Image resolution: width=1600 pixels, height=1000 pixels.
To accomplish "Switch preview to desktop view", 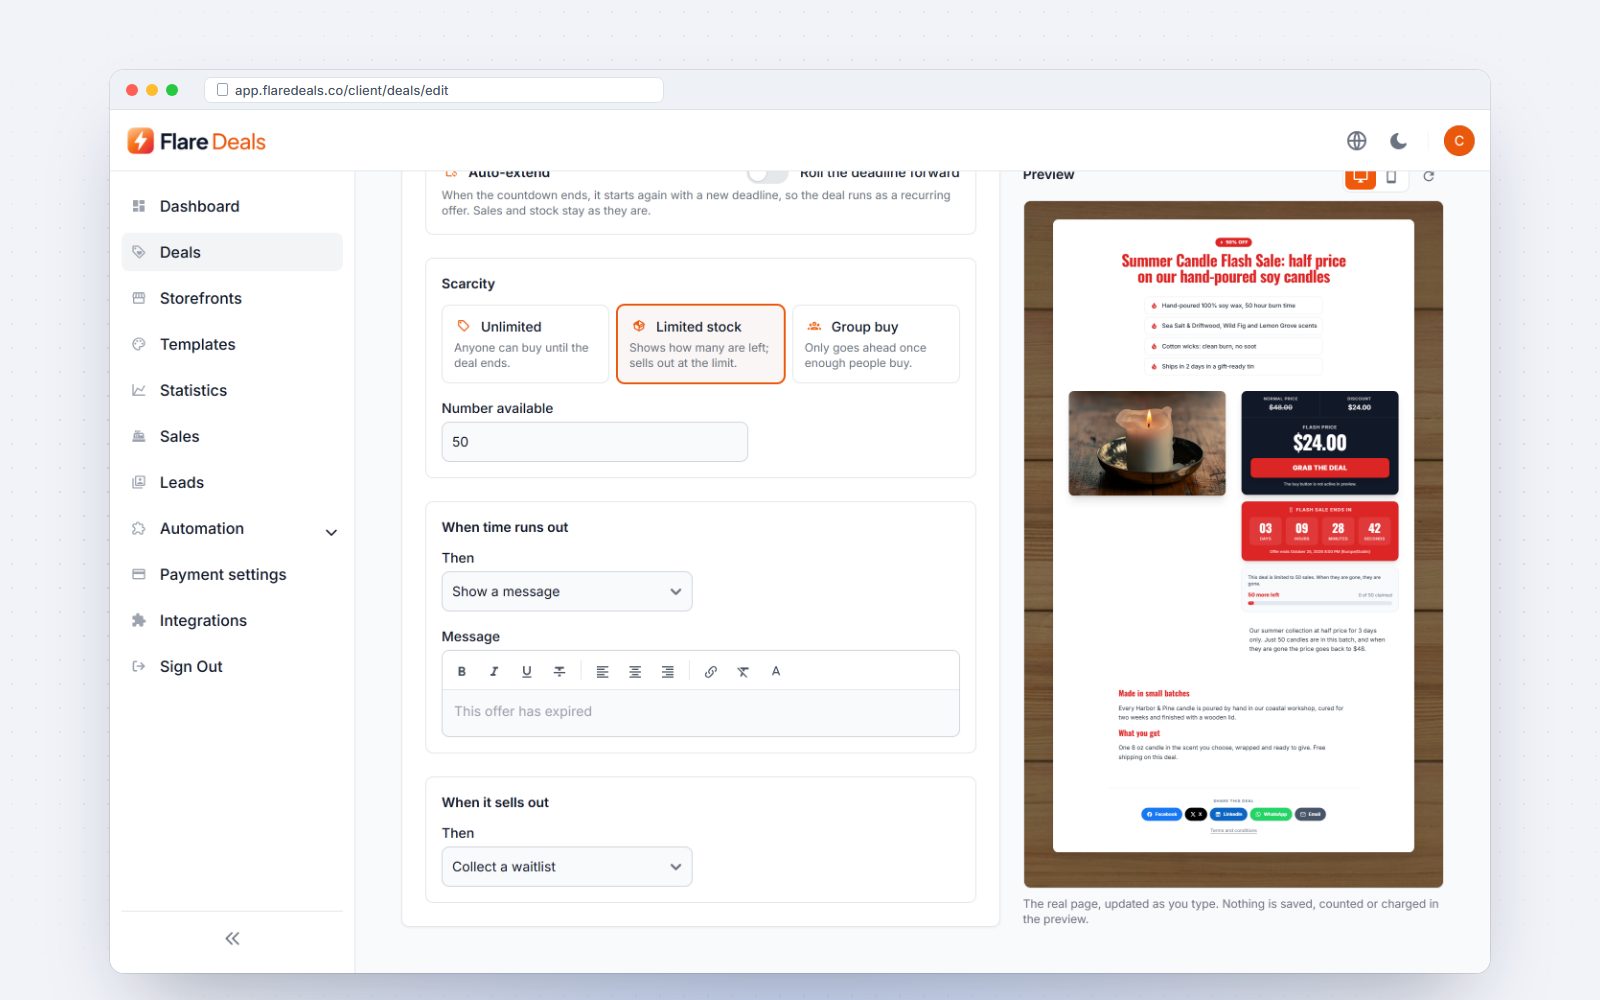I will (x=1360, y=177).
